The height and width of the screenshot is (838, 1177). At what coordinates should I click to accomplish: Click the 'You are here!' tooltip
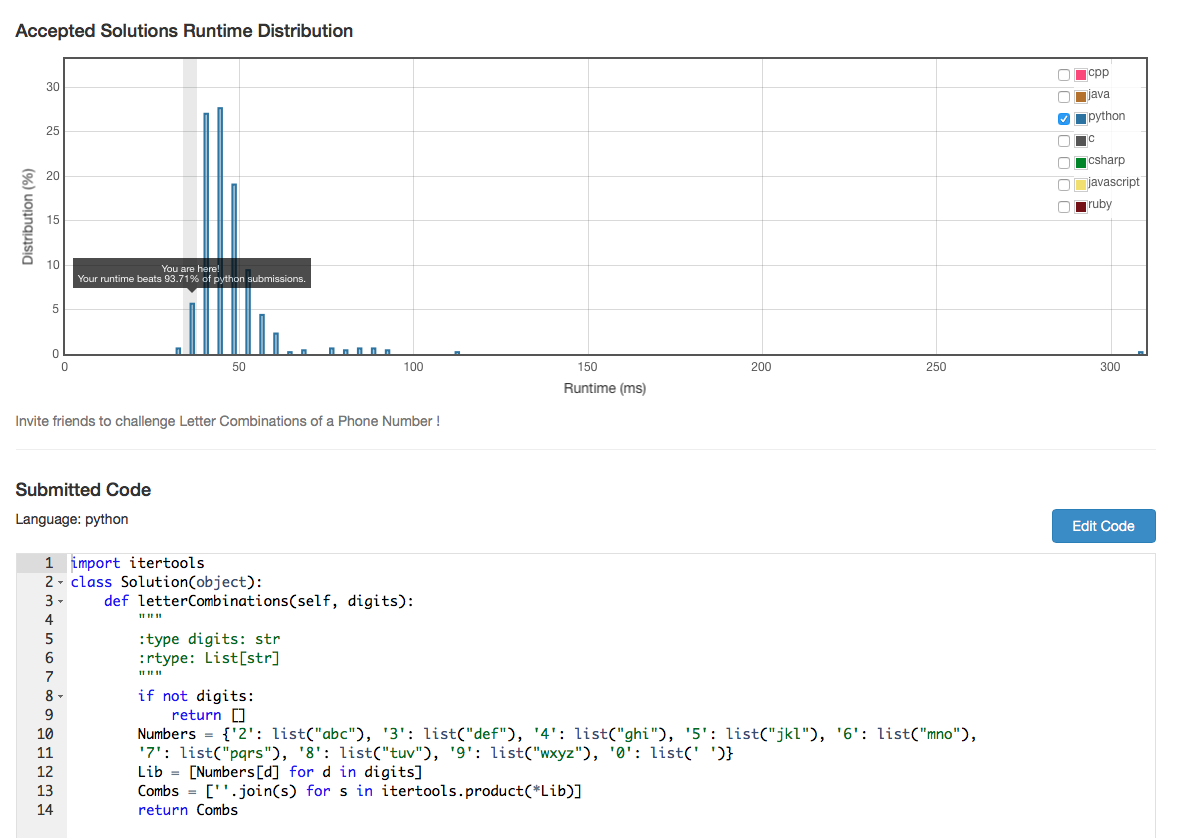point(191,273)
